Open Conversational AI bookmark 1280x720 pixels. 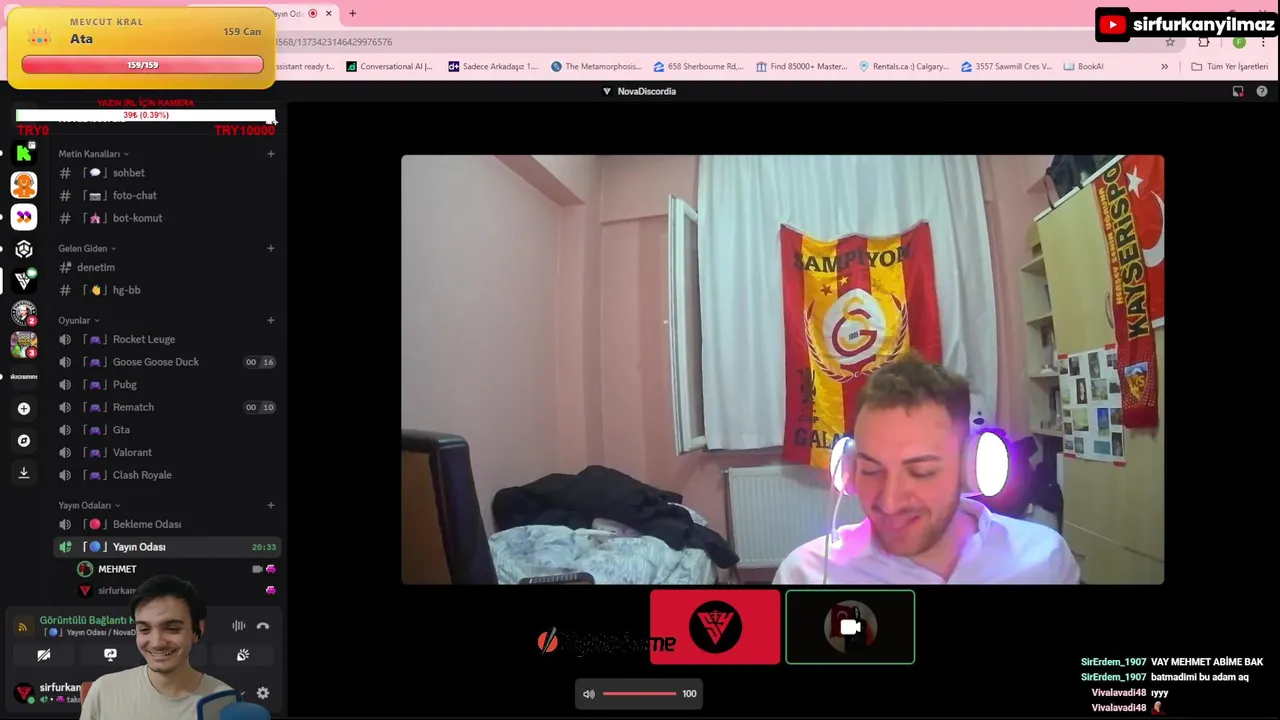click(389, 66)
